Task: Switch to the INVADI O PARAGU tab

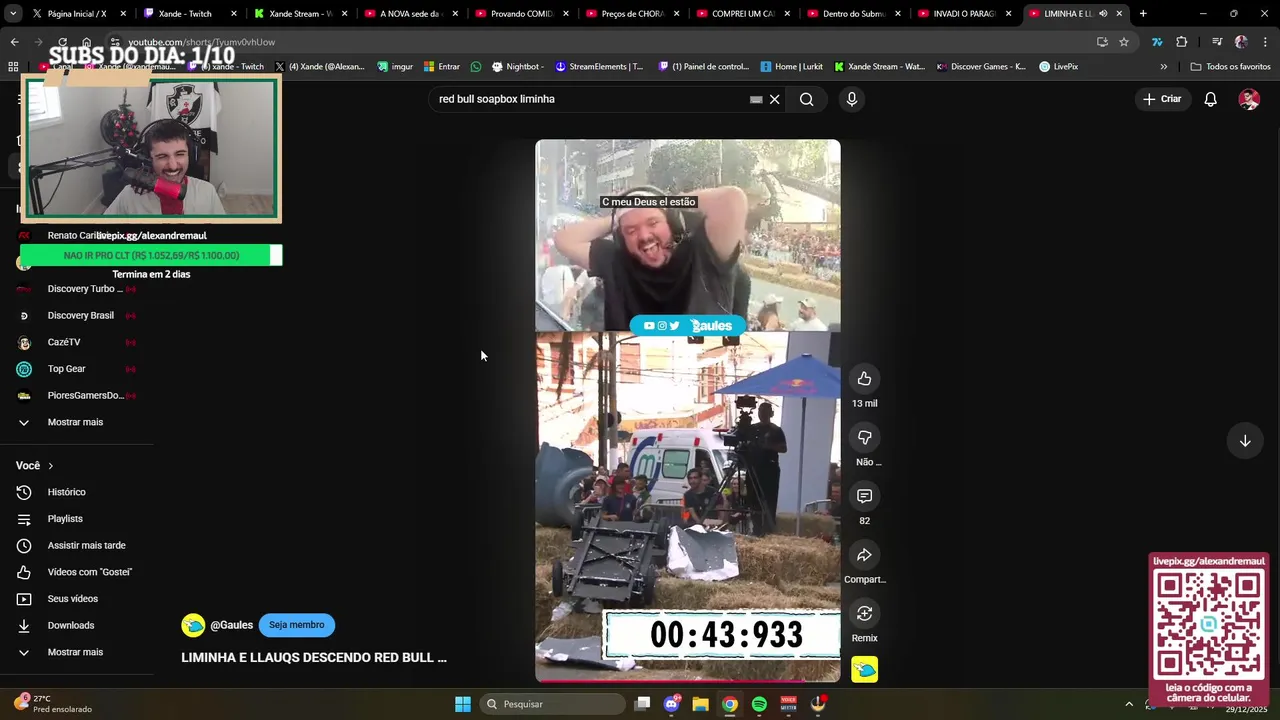Action: 964,14
